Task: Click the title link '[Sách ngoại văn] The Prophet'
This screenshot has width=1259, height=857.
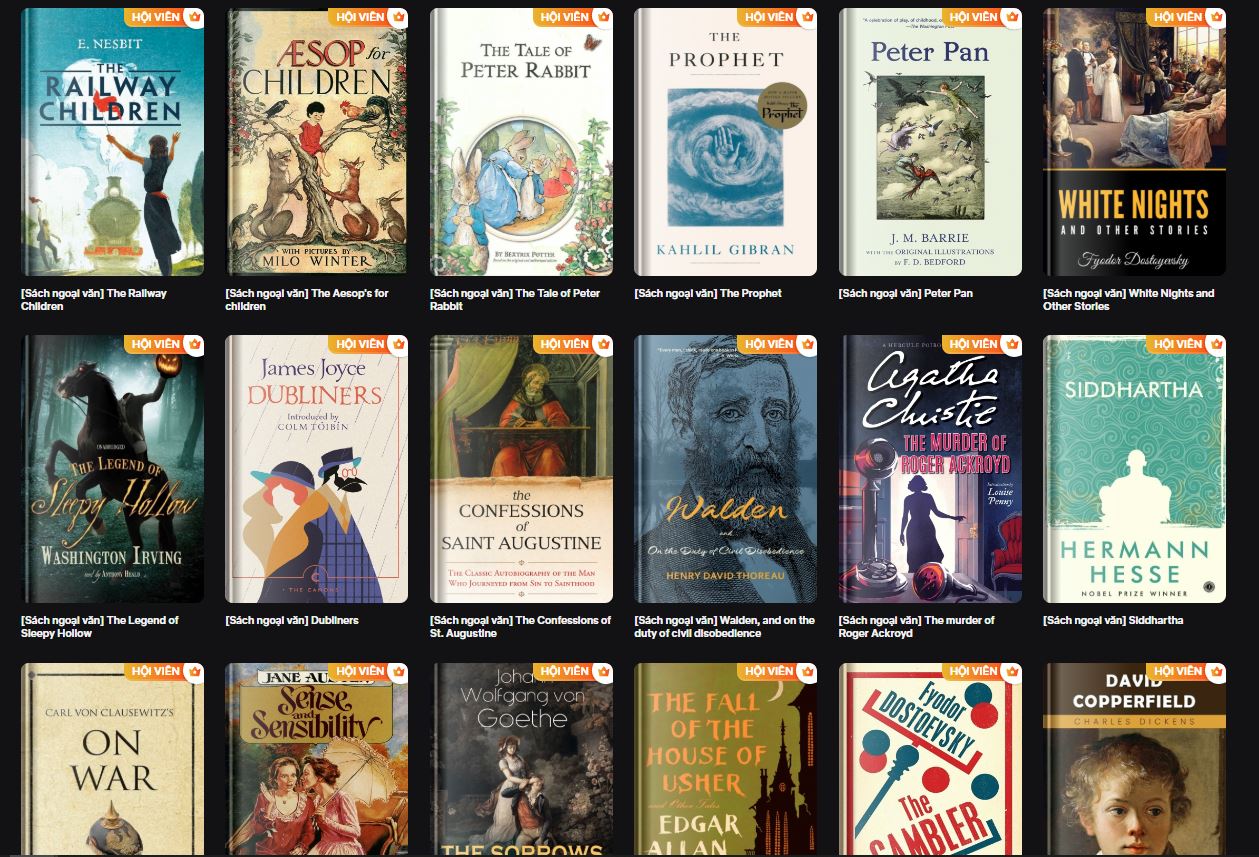Action: click(x=708, y=293)
